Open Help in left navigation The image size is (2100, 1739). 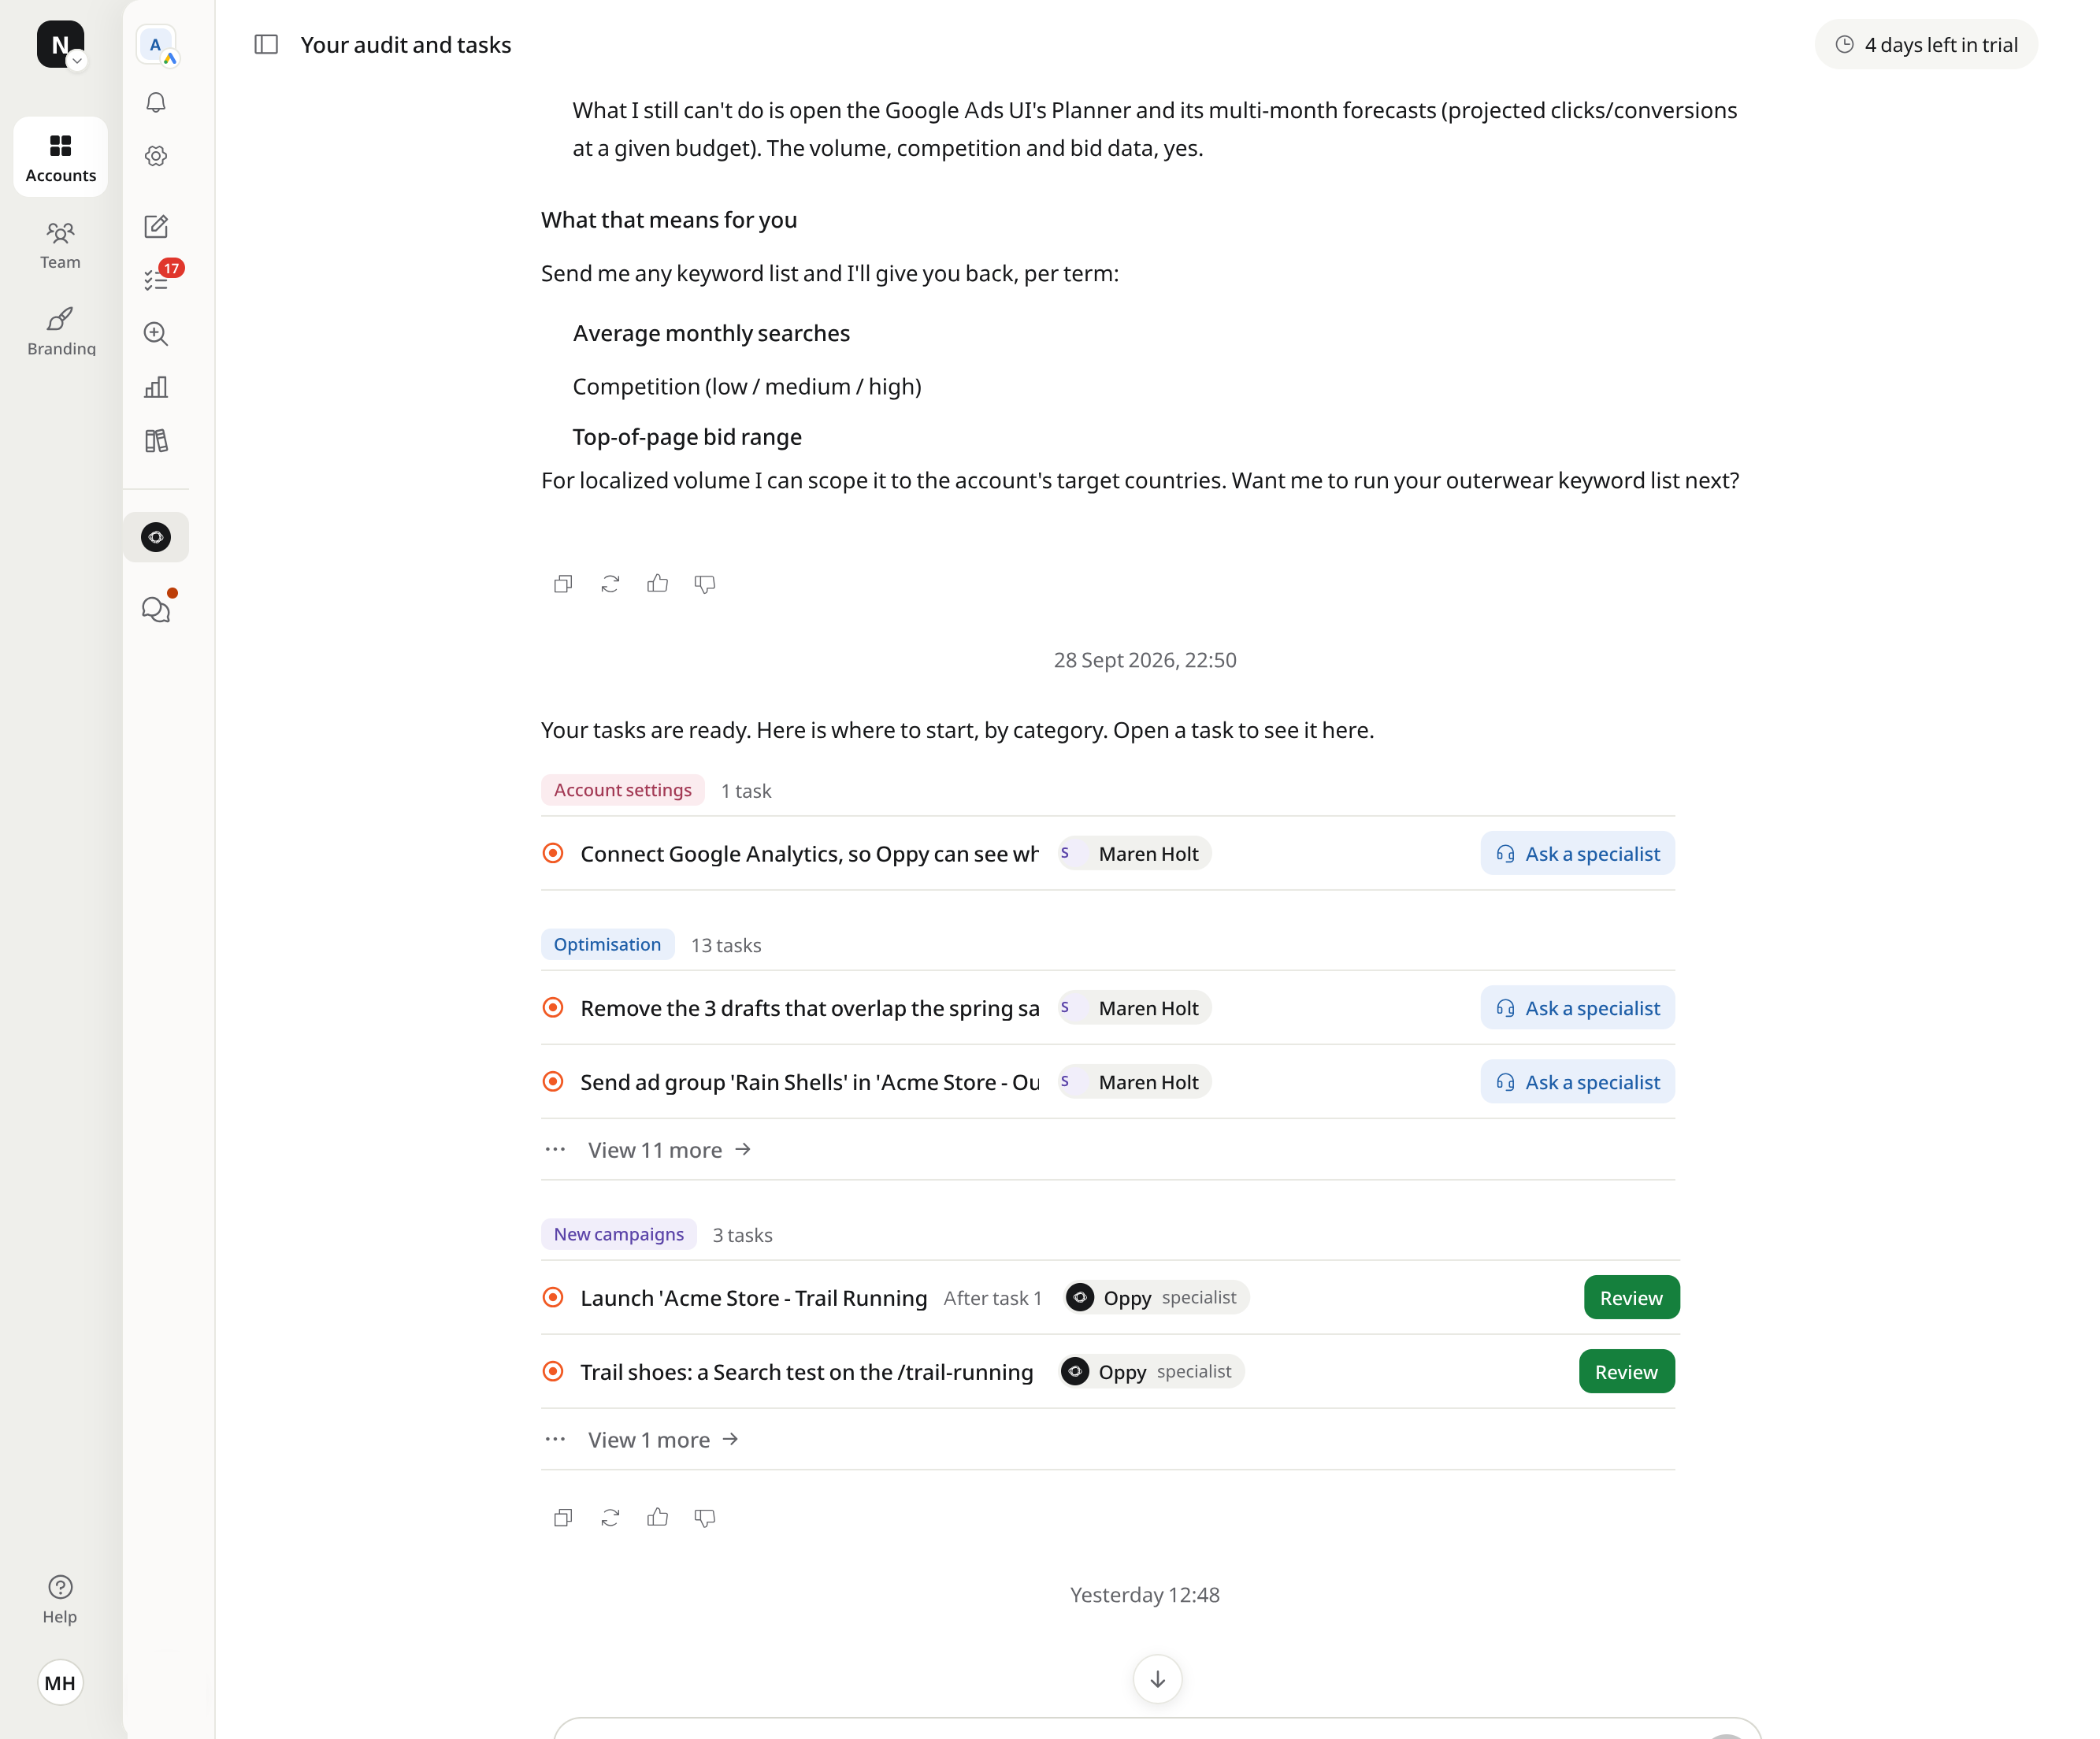point(60,1600)
